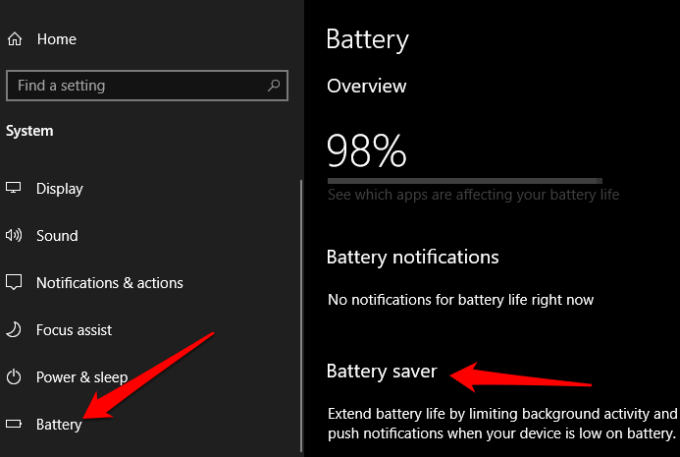Click the Focus assist moon icon
This screenshot has height=457, width=680.
(14, 330)
